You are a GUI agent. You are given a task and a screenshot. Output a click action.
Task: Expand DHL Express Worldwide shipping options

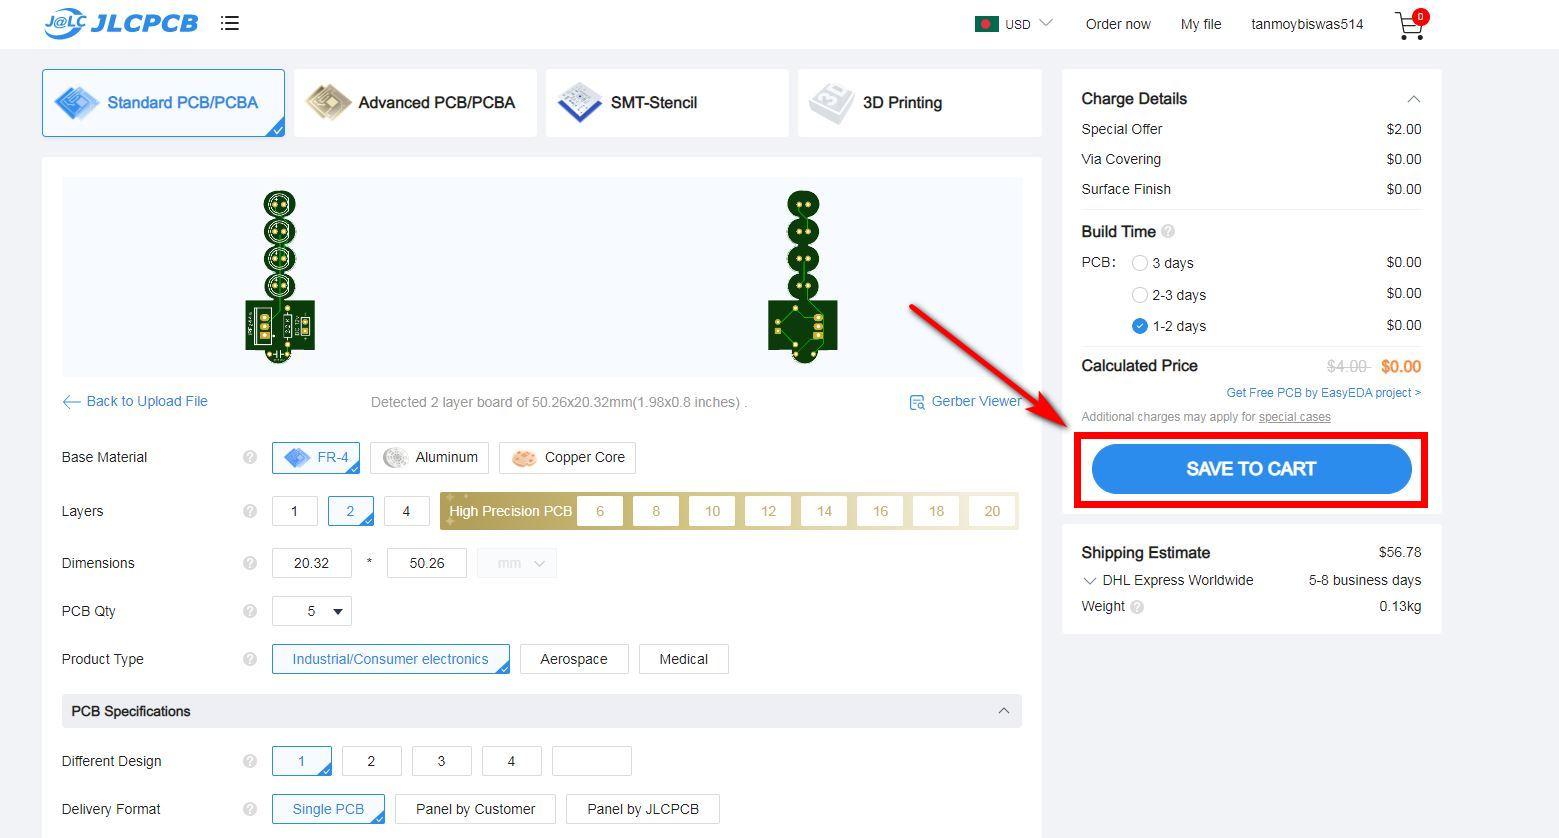(x=1089, y=581)
